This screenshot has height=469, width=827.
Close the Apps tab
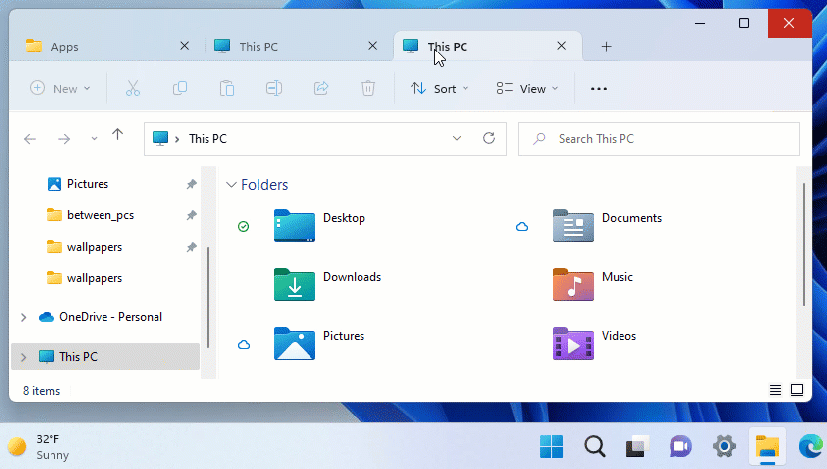tap(183, 46)
